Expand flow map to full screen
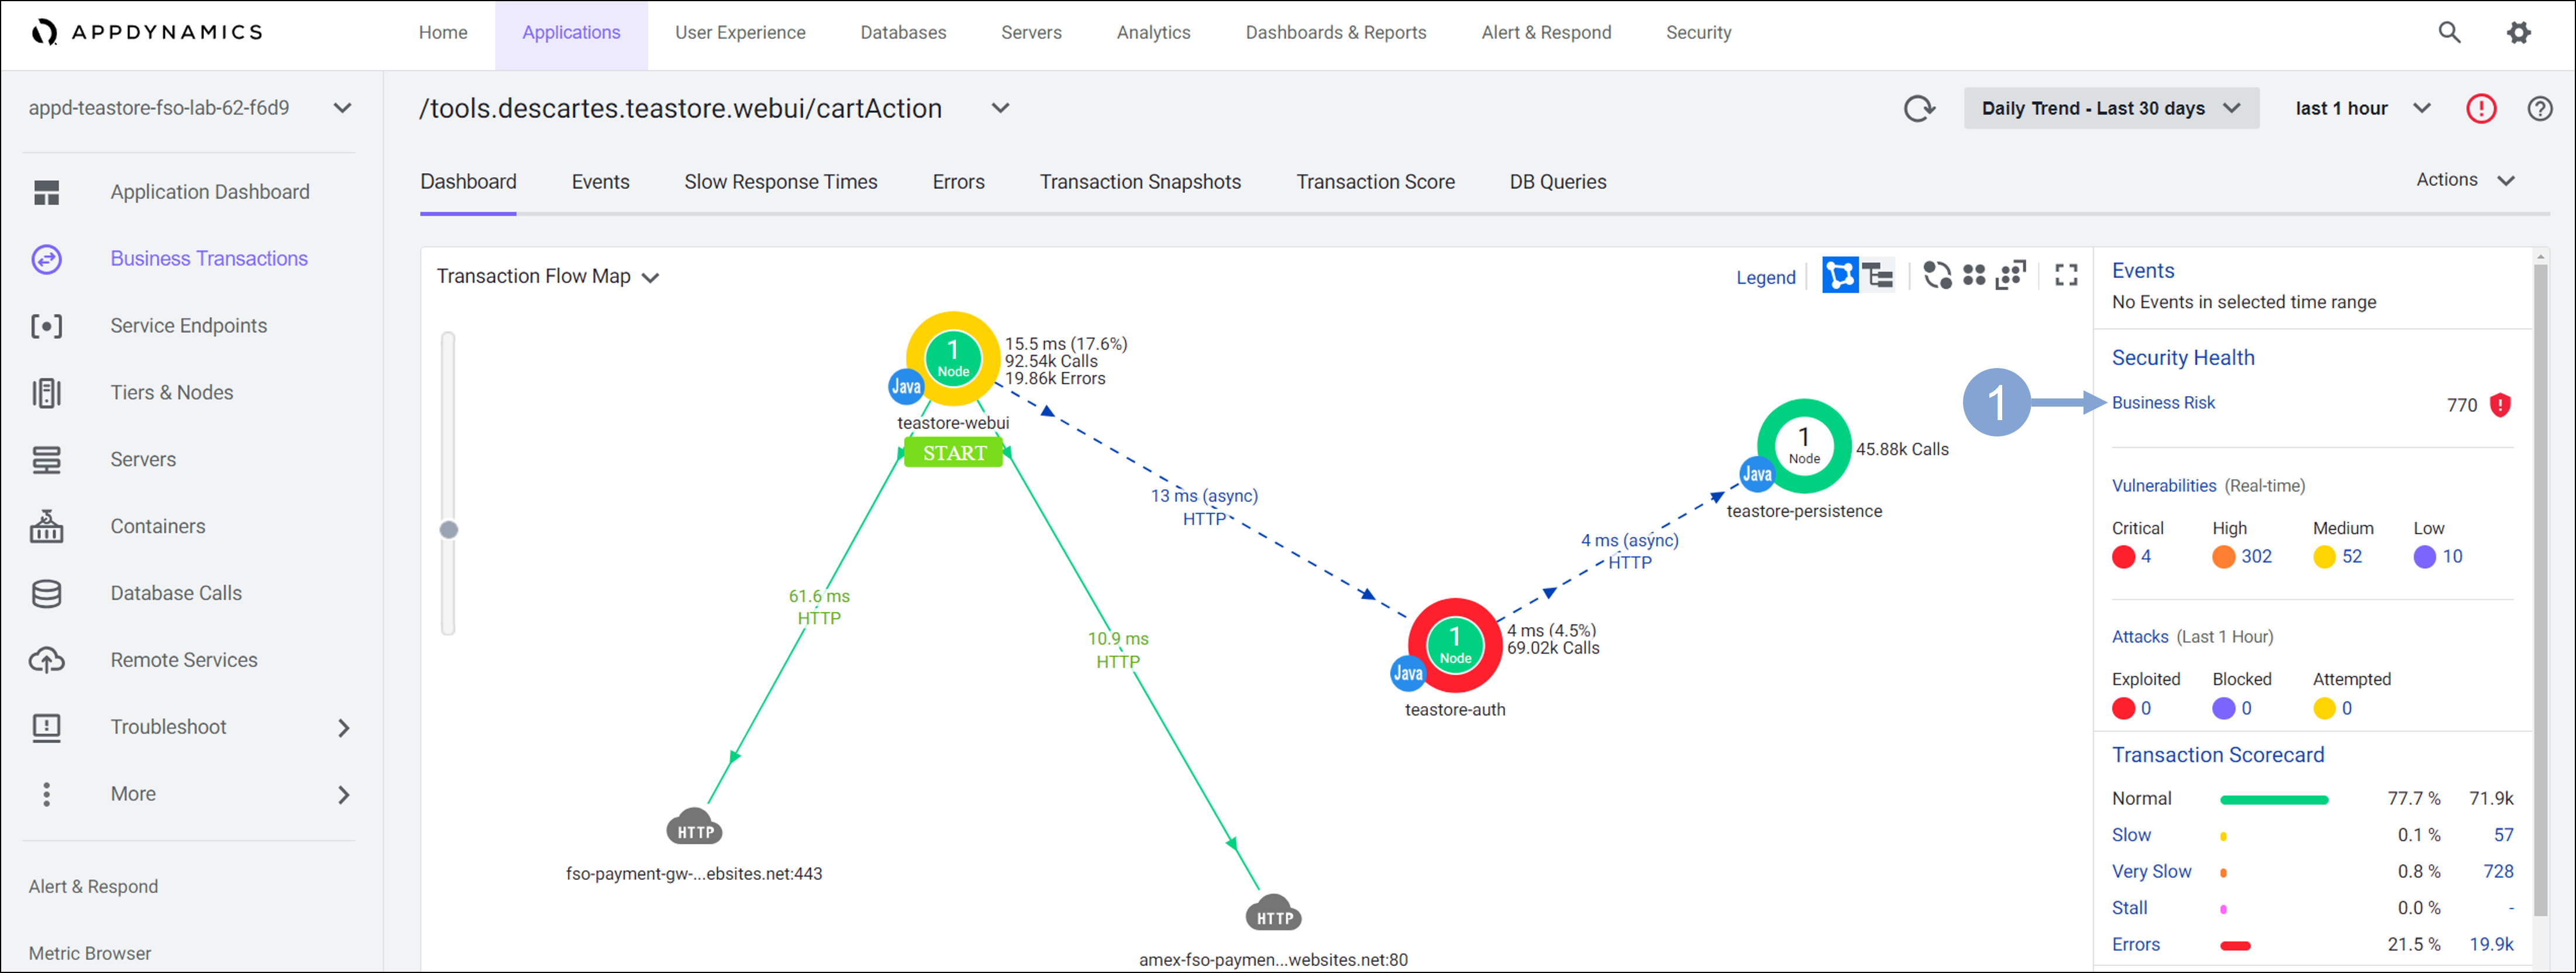The width and height of the screenshot is (2576, 973). (2066, 276)
